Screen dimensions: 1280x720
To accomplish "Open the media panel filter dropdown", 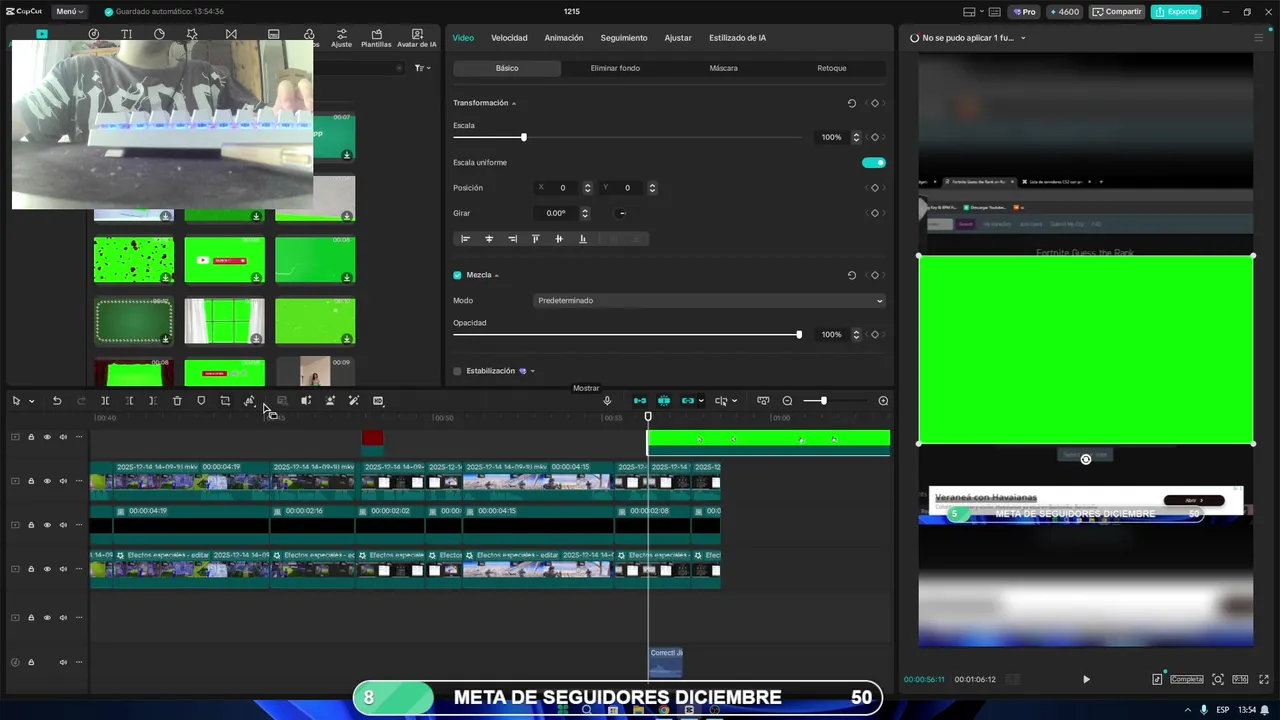I will click(x=422, y=68).
